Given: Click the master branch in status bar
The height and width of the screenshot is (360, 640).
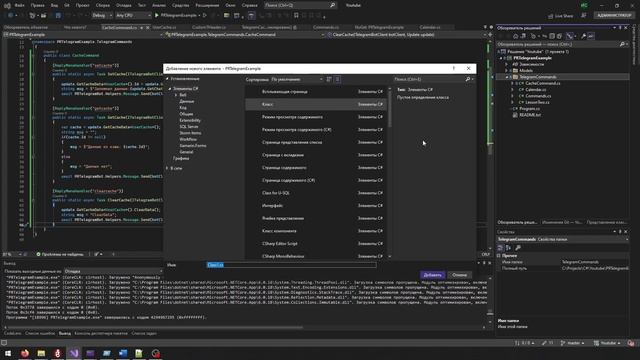Looking at the screenshot, I should tap(573, 343).
